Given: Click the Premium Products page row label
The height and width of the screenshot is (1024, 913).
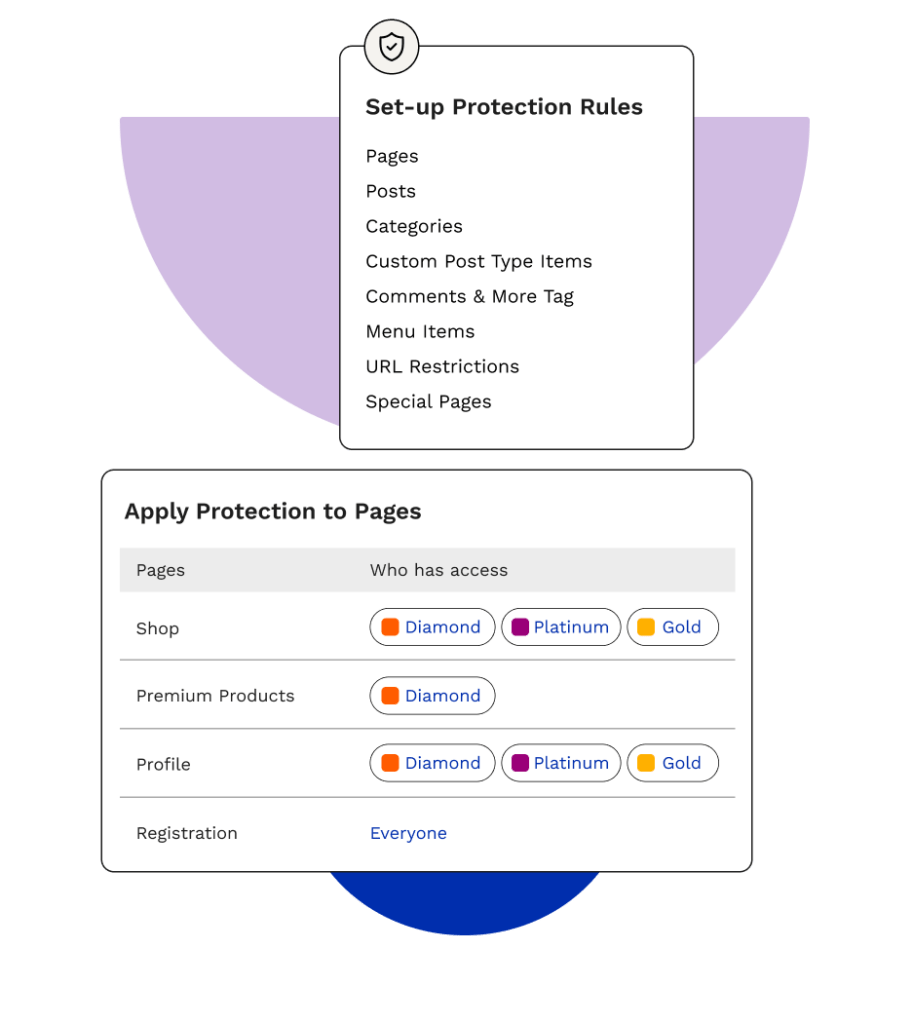Looking at the screenshot, I should (x=215, y=696).
